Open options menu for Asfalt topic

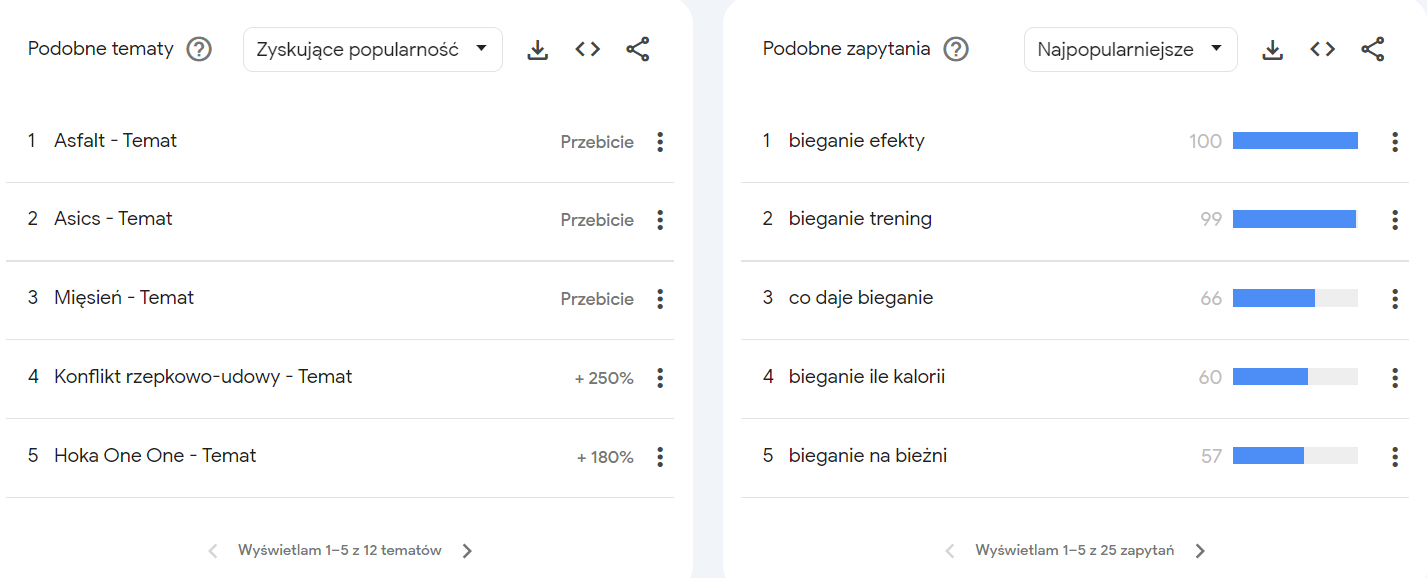click(x=660, y=142)
